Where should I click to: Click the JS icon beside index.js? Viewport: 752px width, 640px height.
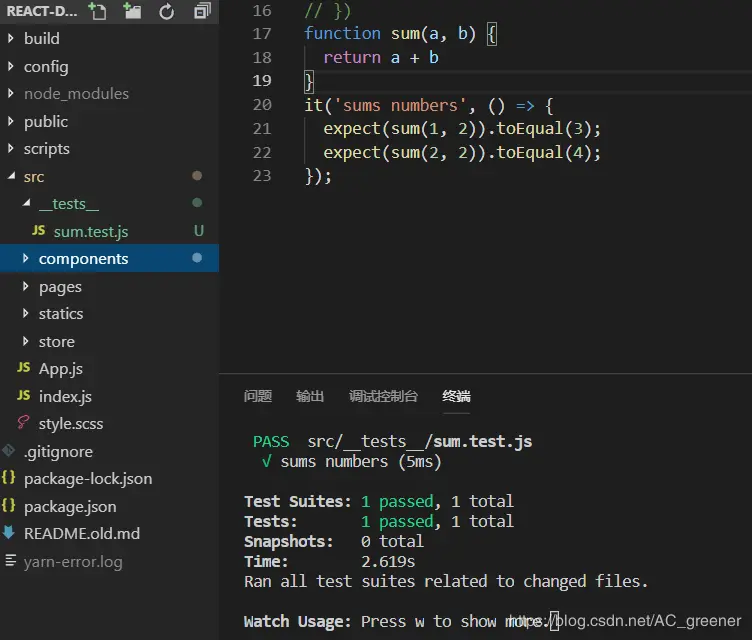(24, 395)
